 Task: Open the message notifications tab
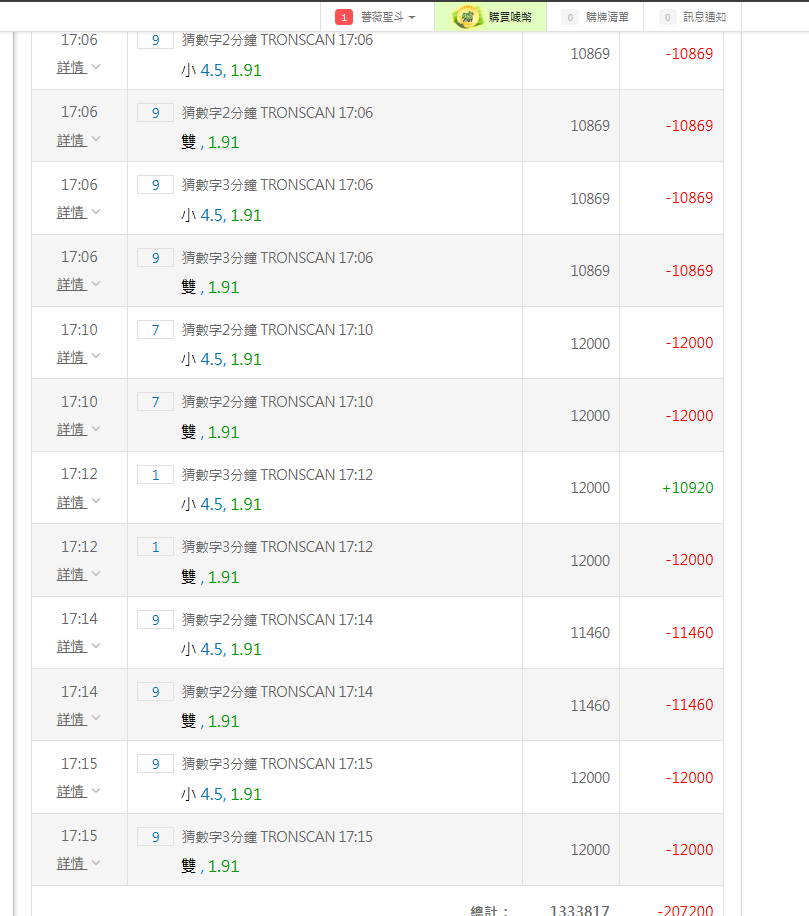tap(693, 17)
